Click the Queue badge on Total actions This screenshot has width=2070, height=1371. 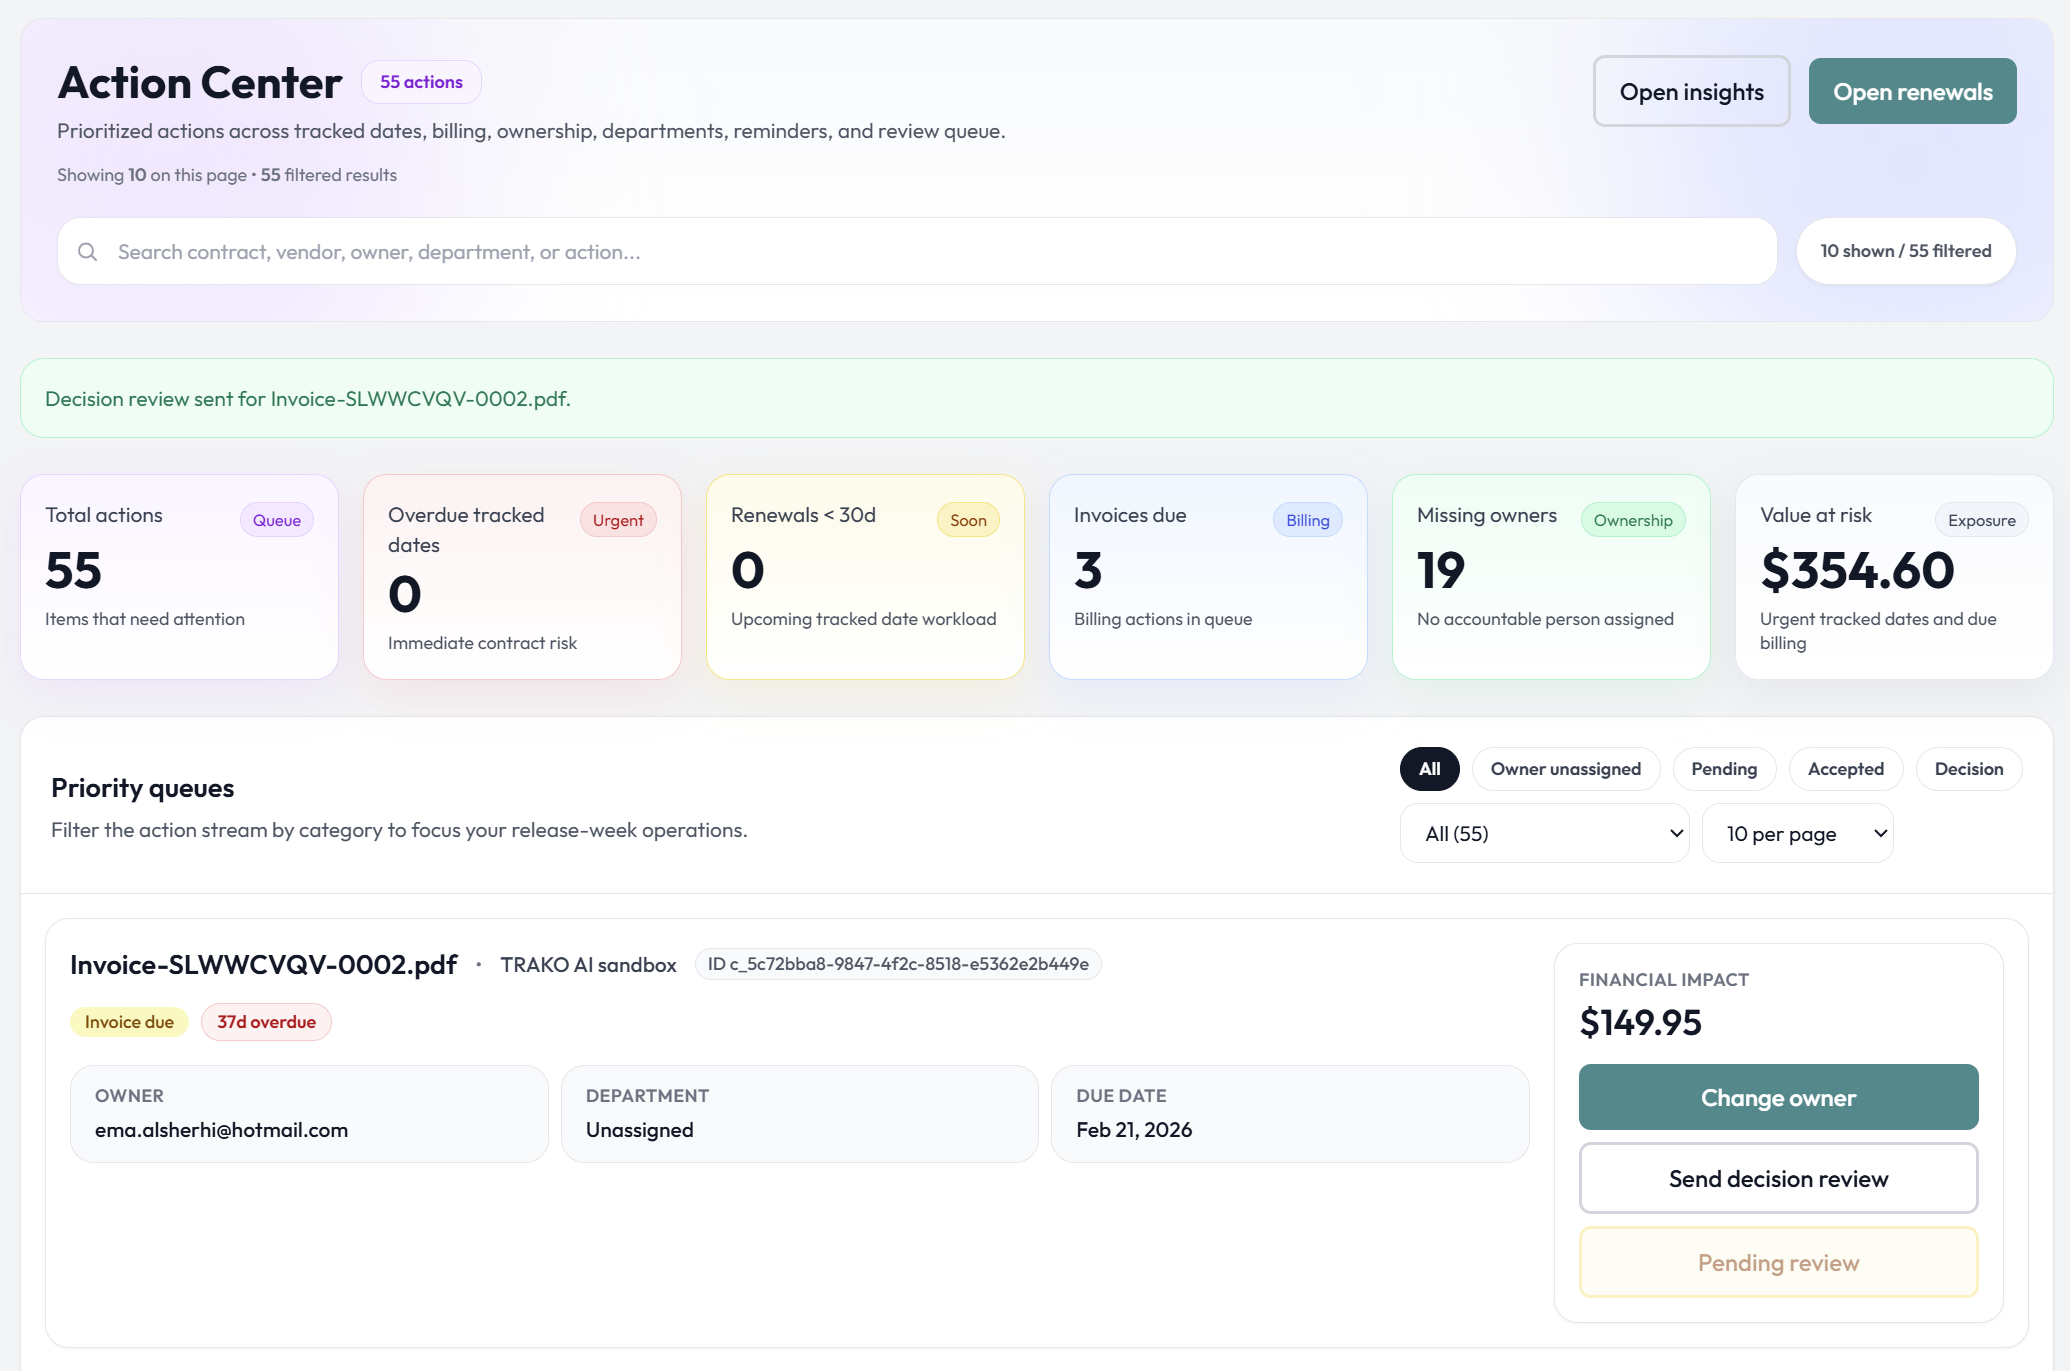click(x=276, y=520)
